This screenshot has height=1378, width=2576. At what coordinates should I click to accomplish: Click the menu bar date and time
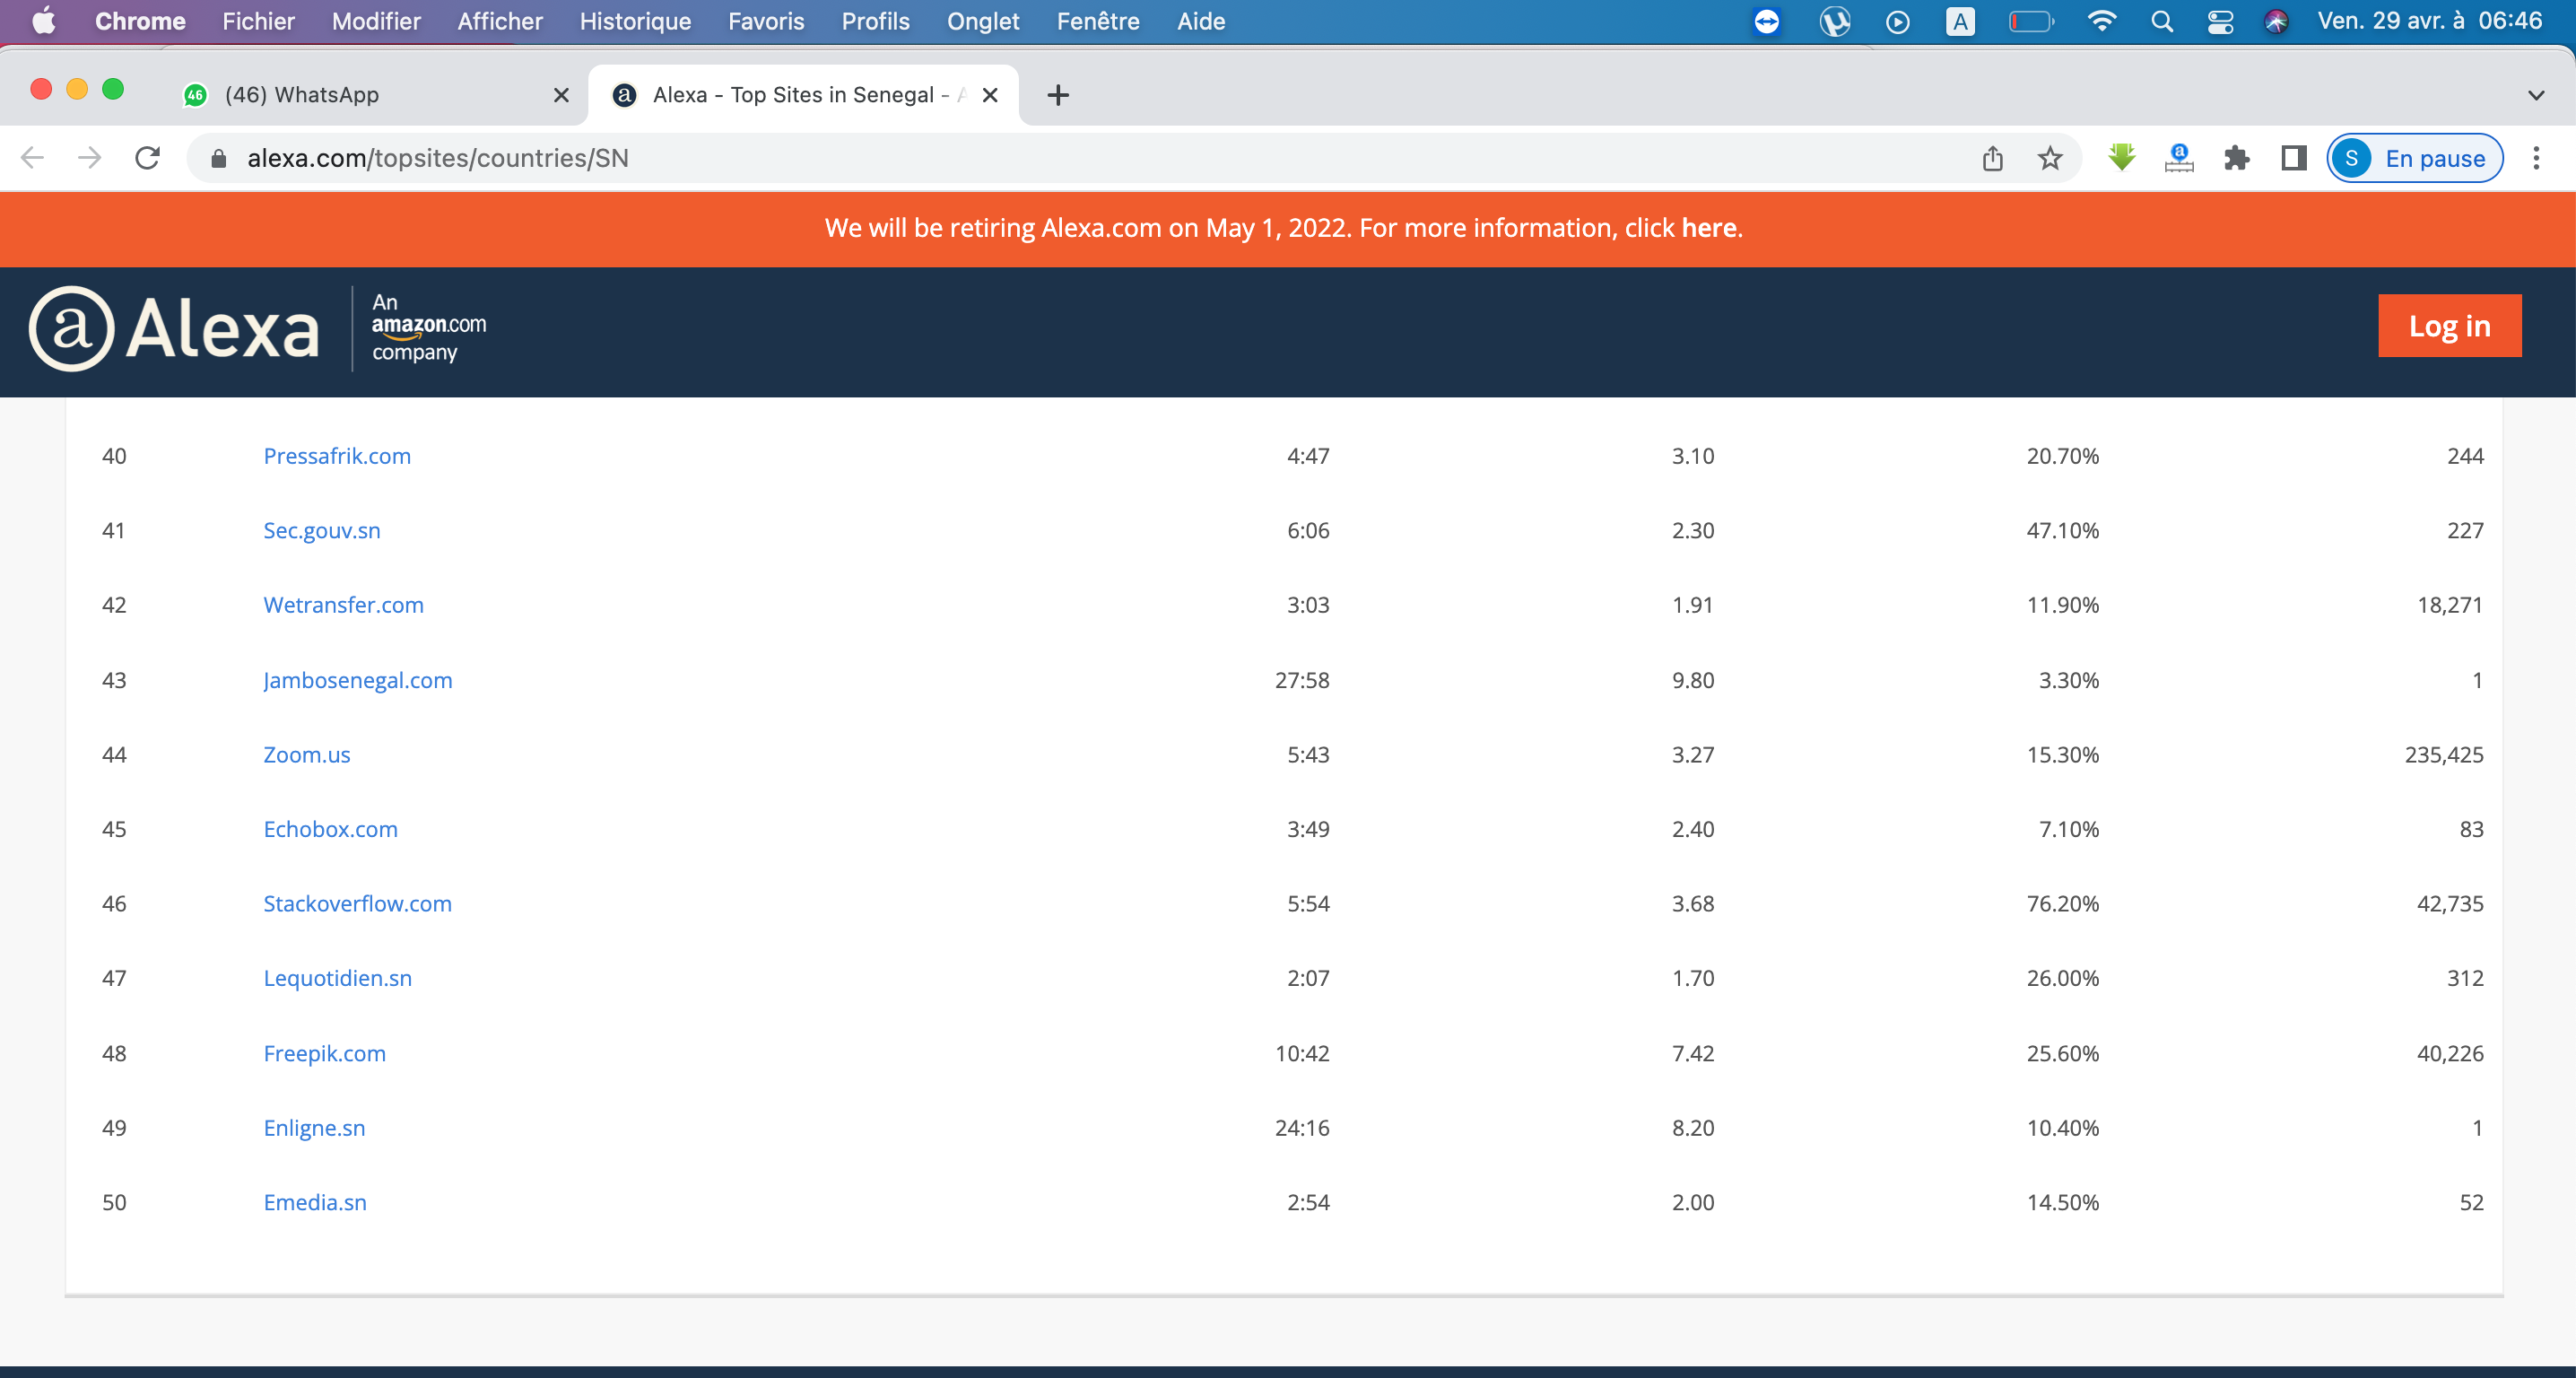pos(2429,21)
